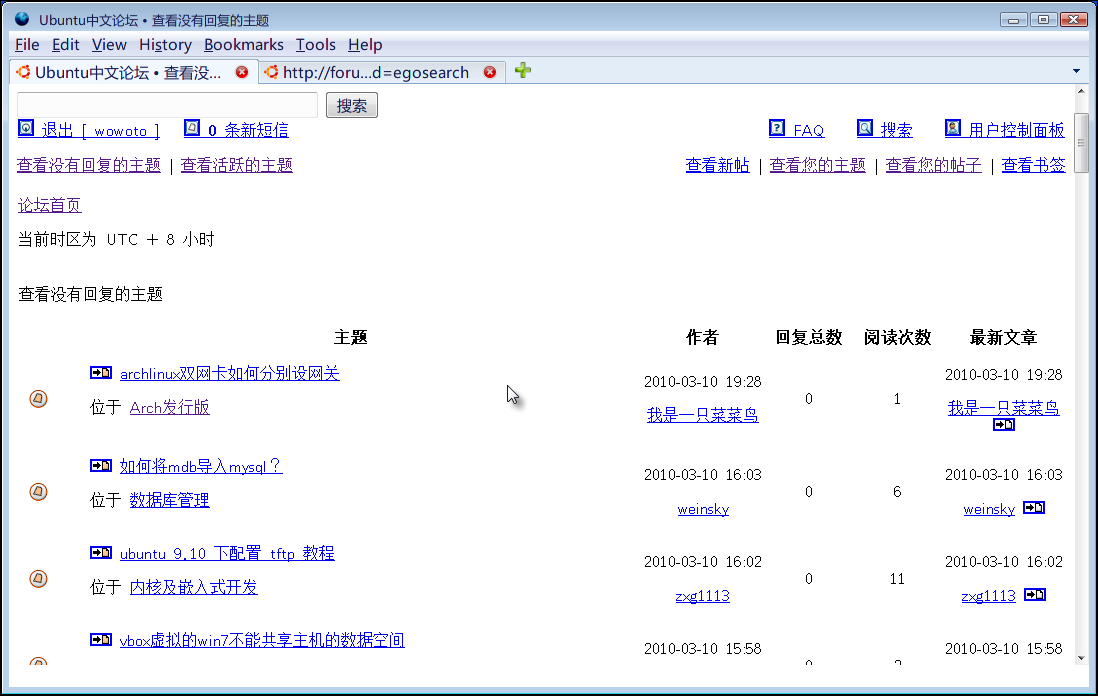Open the 数据库管理 forum link
This screenshot has width=1098, height=696.
[x=169, y=500]
